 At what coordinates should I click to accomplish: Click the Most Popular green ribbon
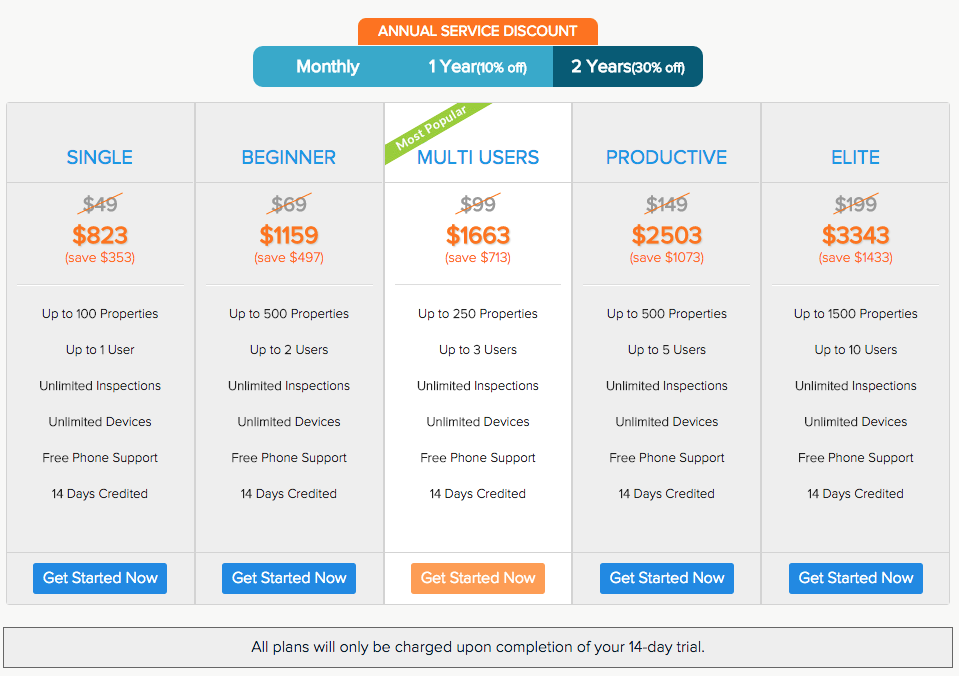coord(435,130)
